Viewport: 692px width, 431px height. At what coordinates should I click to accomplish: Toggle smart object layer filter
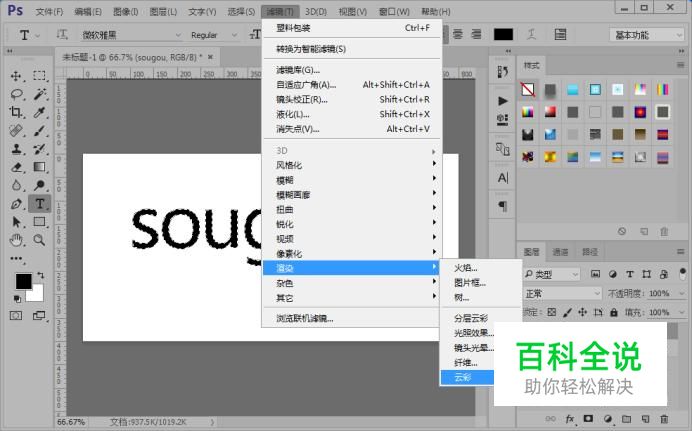(664, 274)
